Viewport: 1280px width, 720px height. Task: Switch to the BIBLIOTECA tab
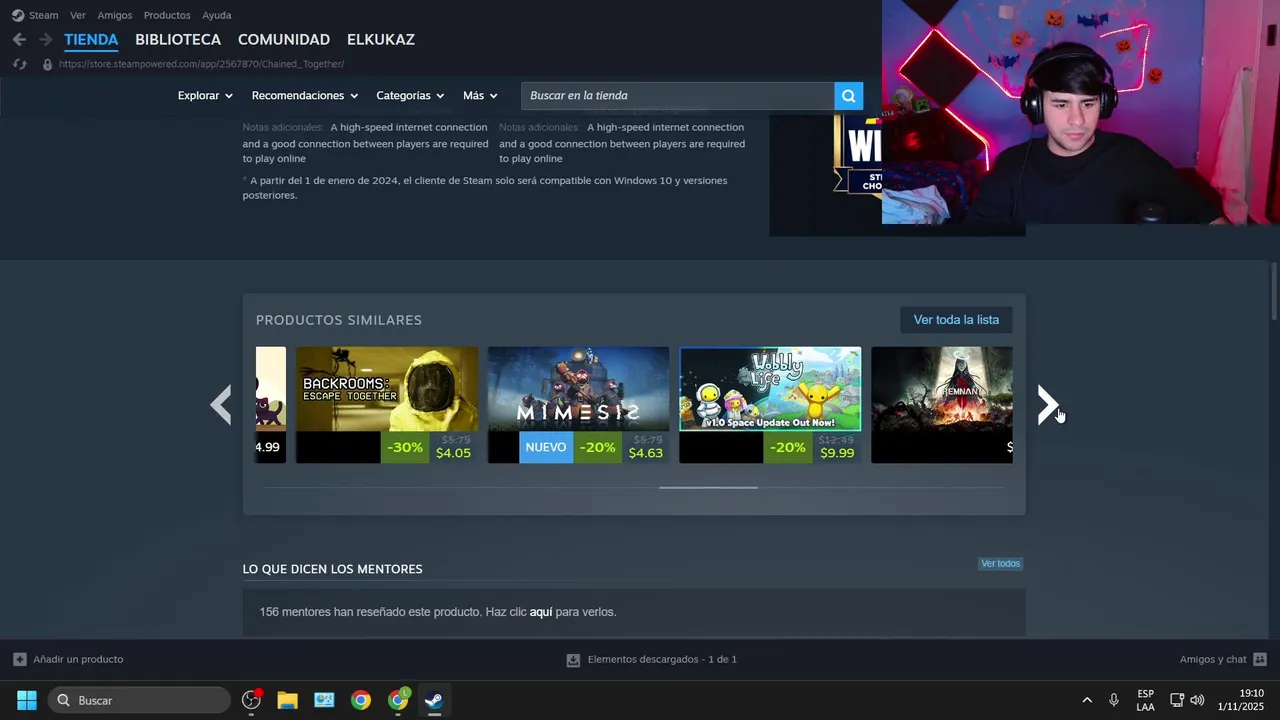(178, 39)
